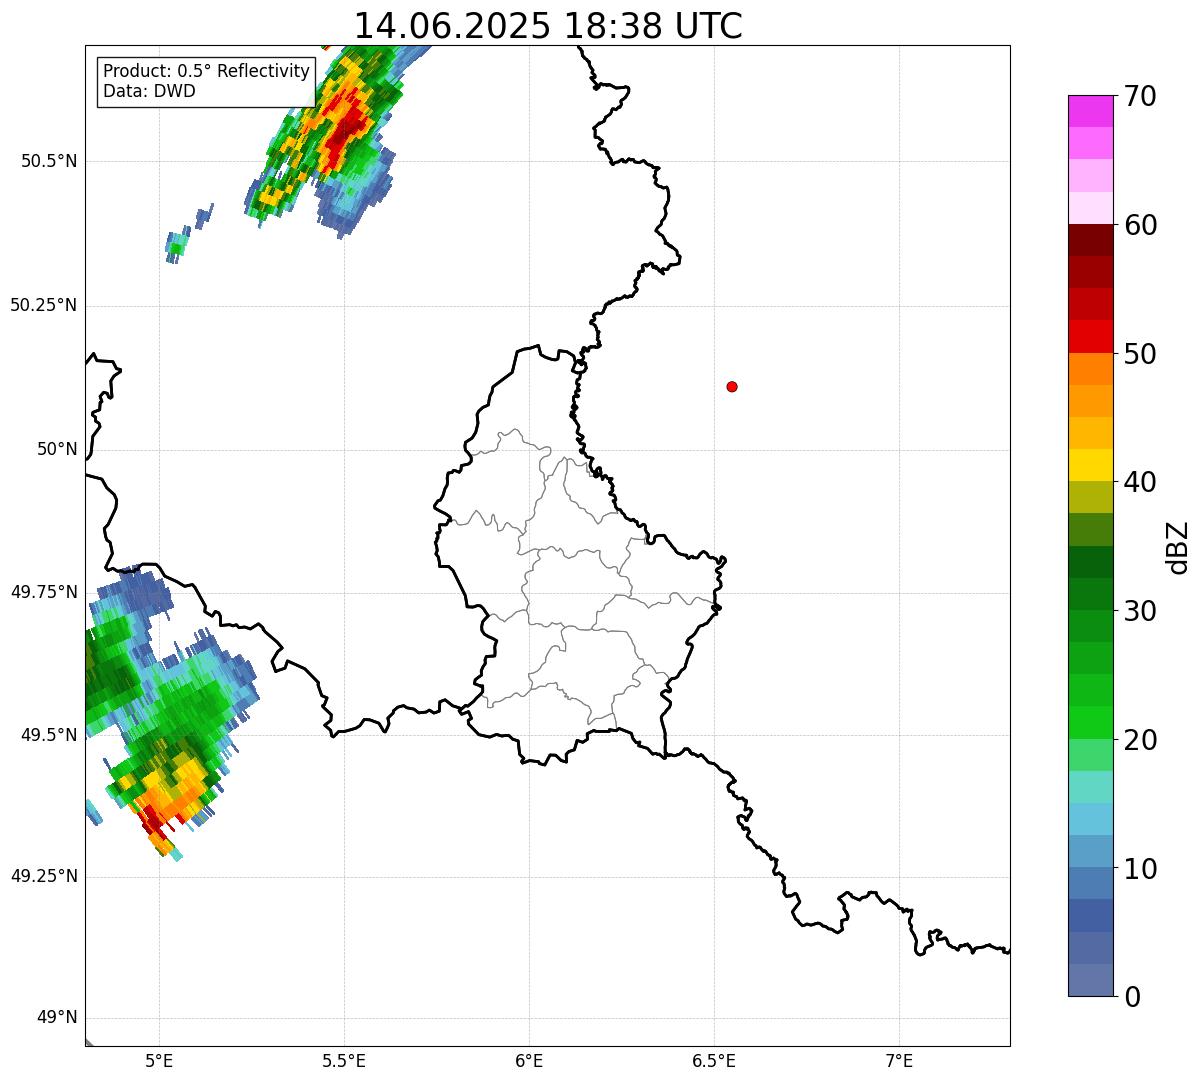1202x1081 pixels.
Task: Click the colorbar tick label 0
Action: [x=1132, y=997]
